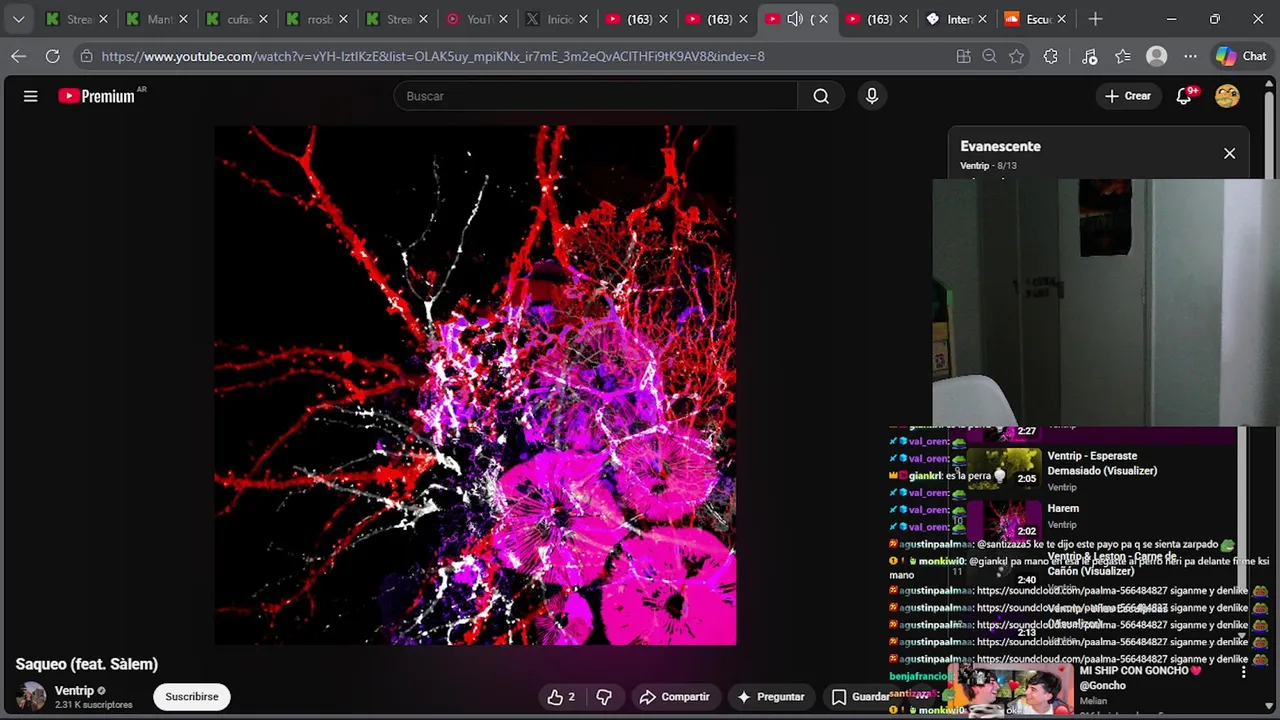
Task: Start voice search with the microphone icon
Action: point(872,96)
